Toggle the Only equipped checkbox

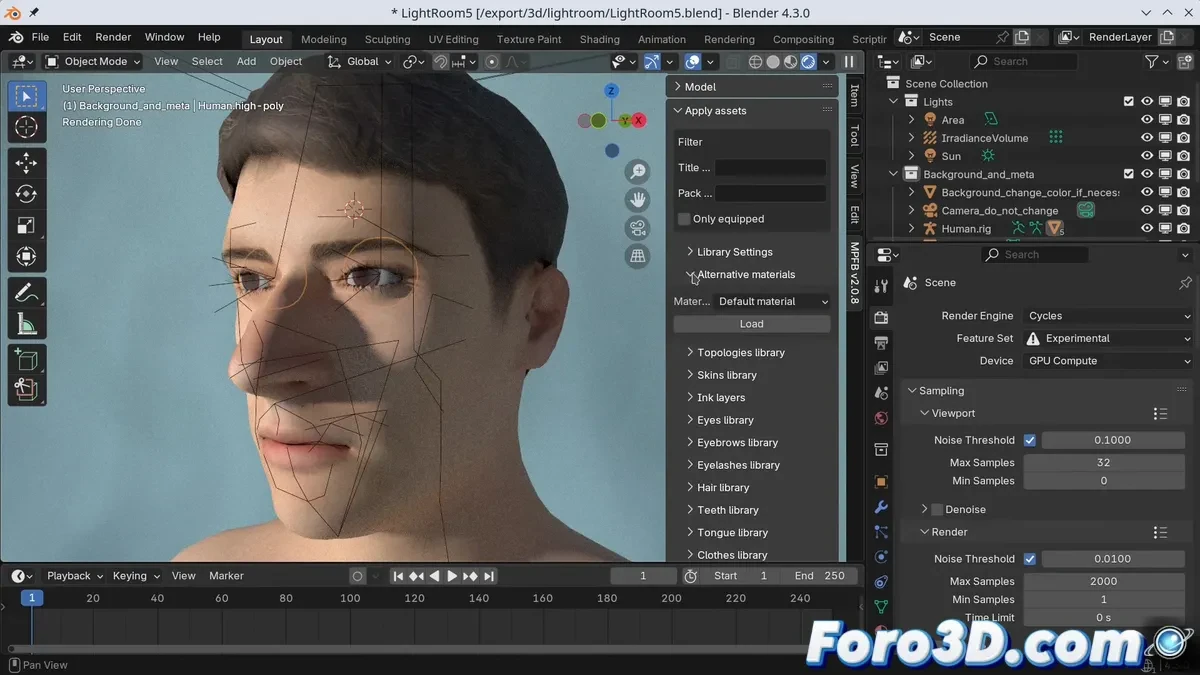point(684,219)
